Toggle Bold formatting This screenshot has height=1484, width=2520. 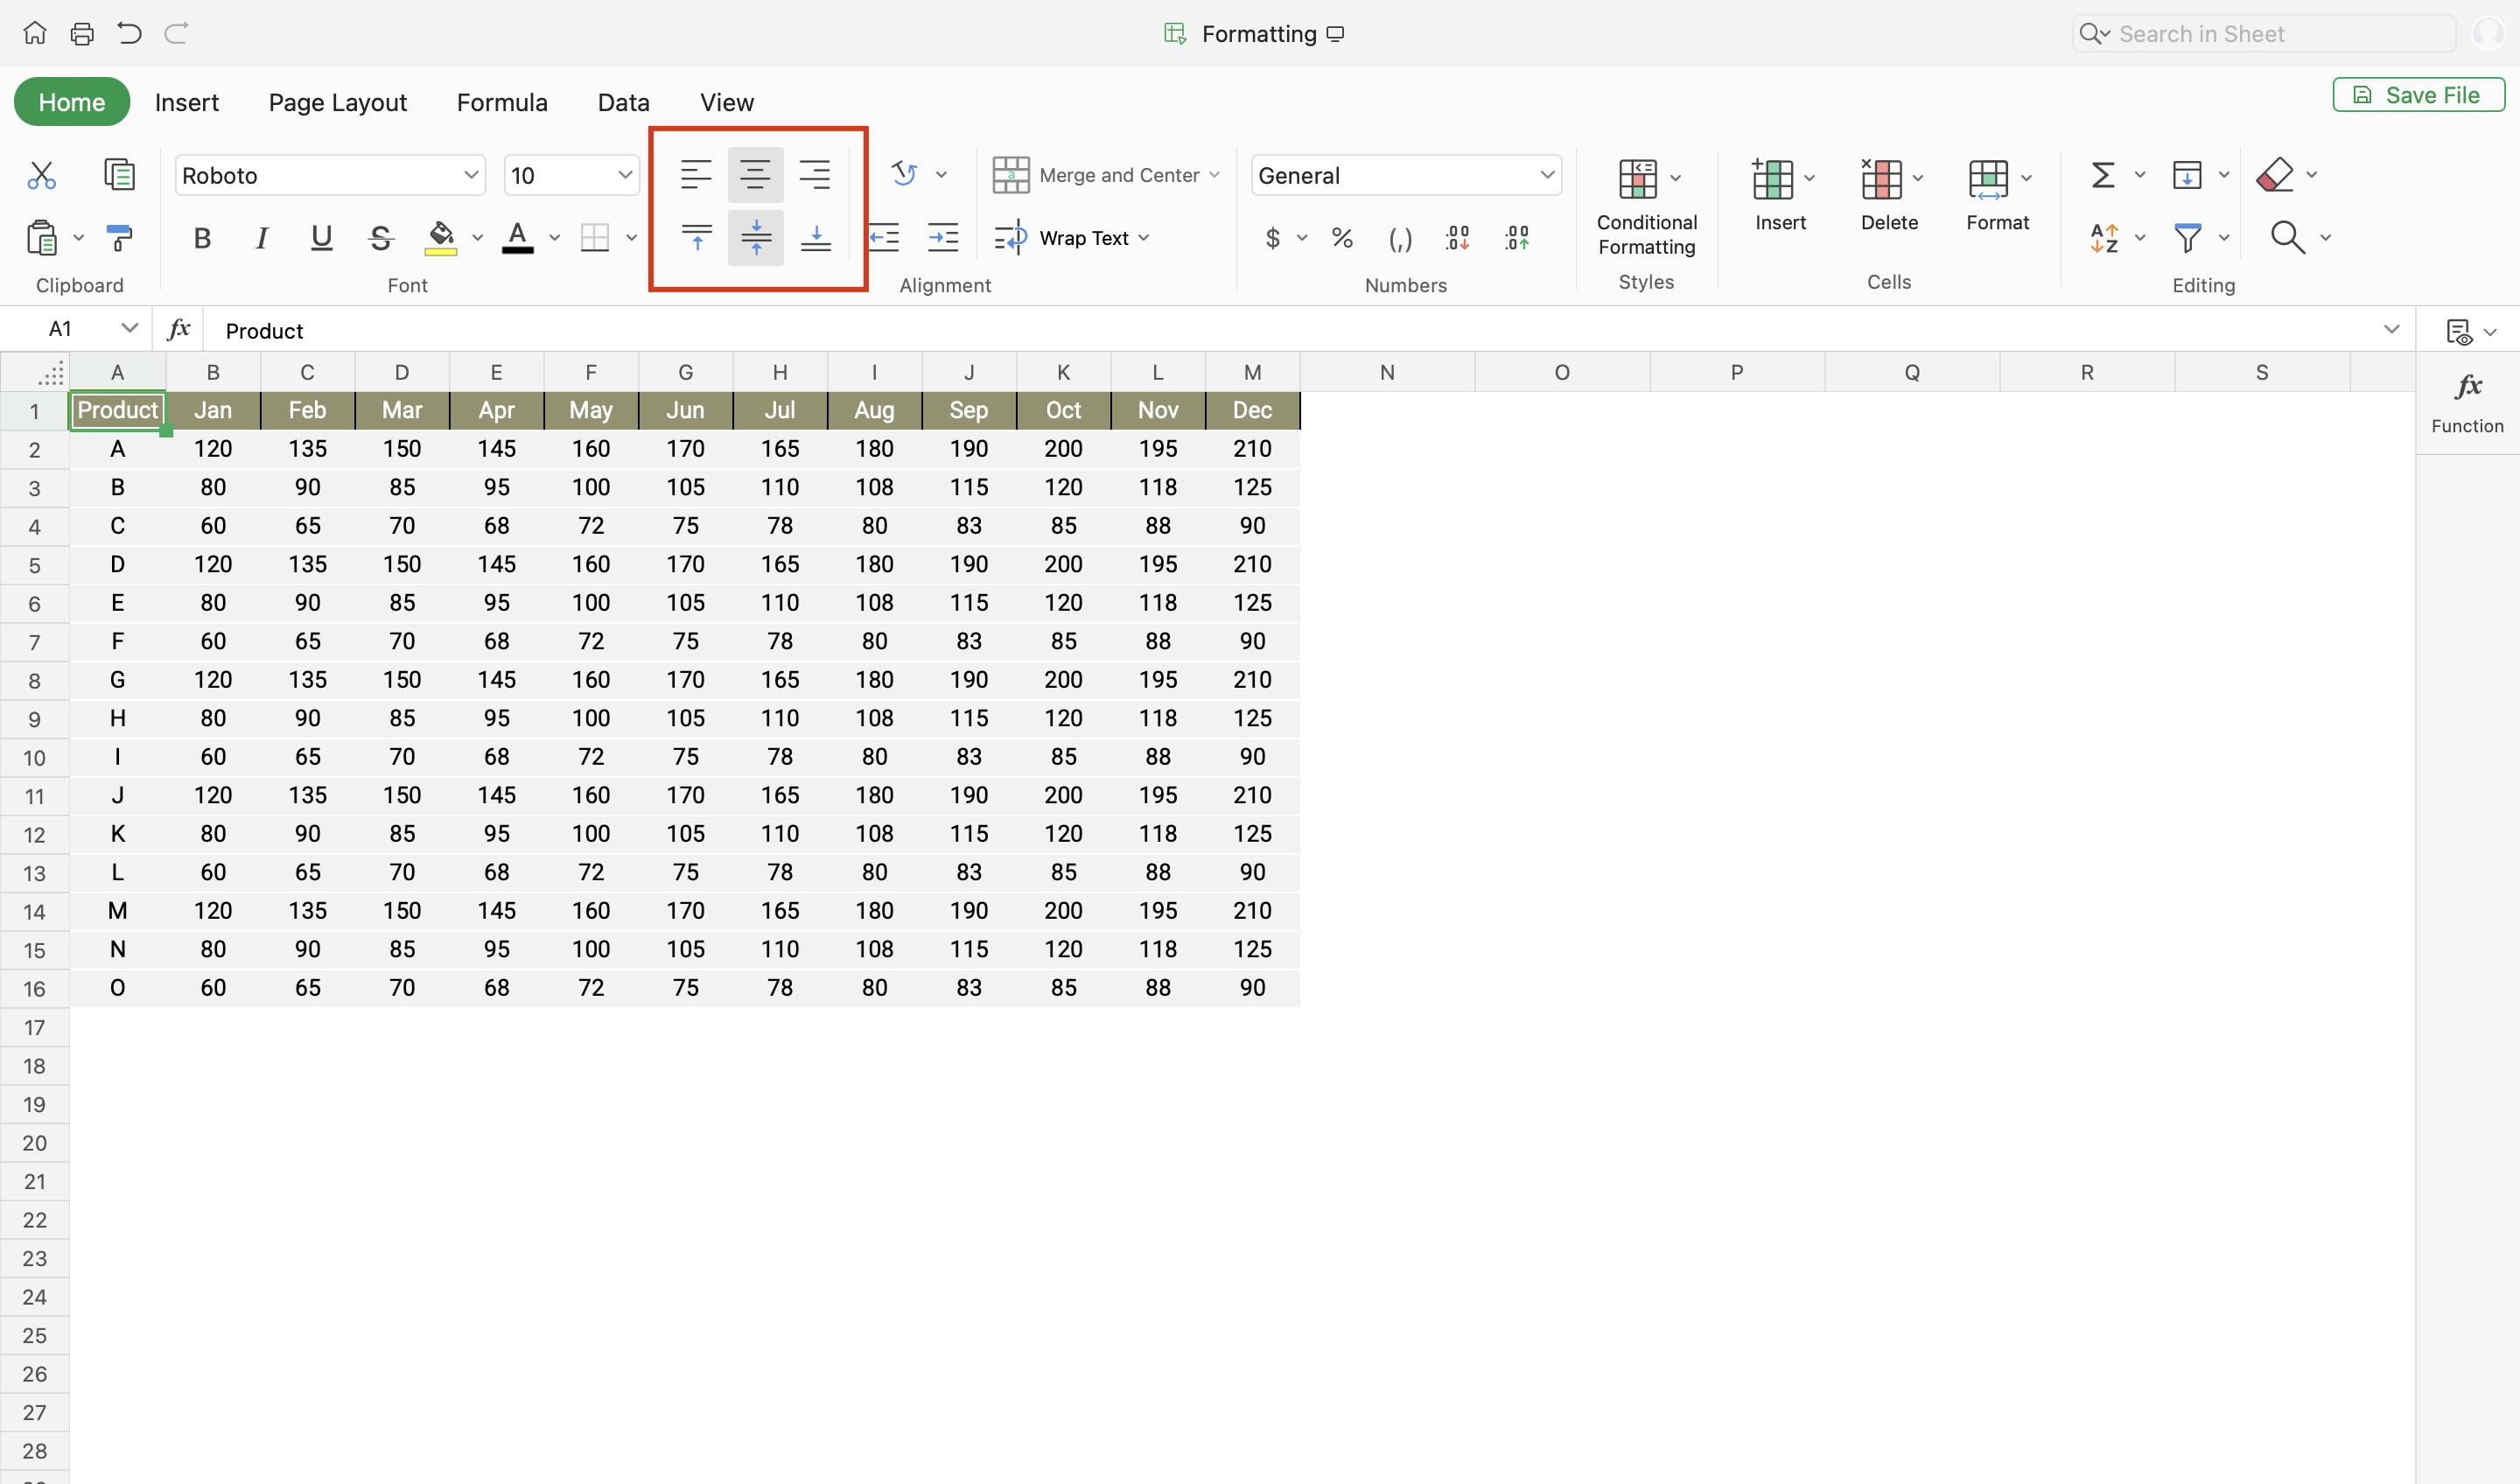click(202, 237)
